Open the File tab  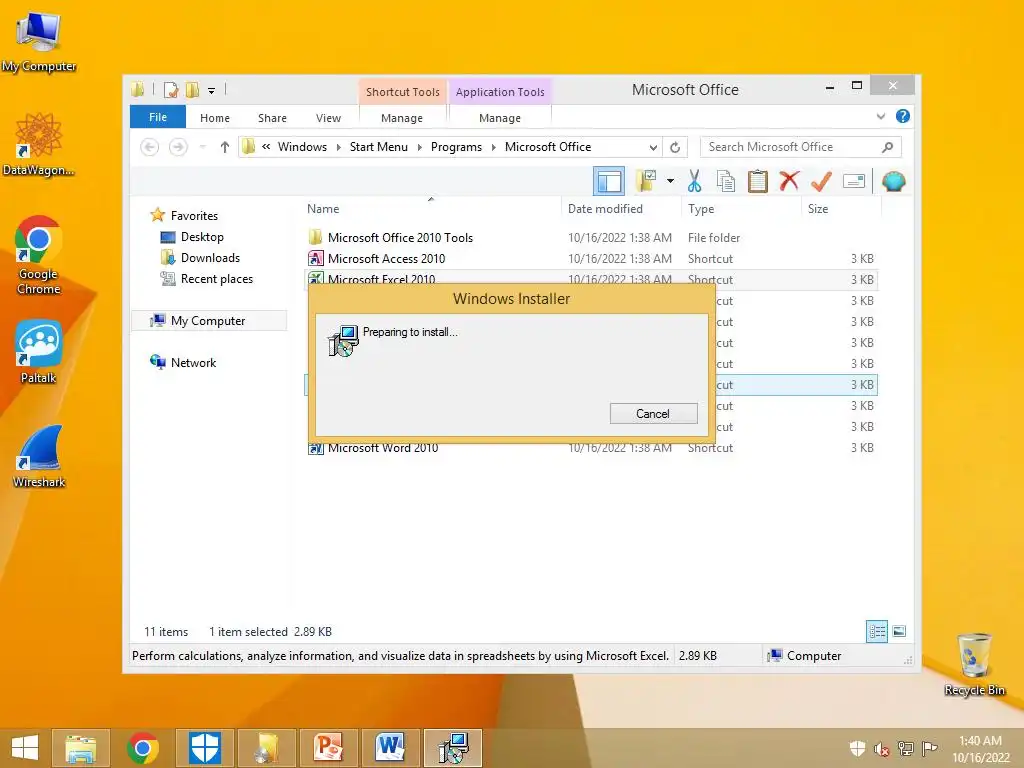point(158,117)
